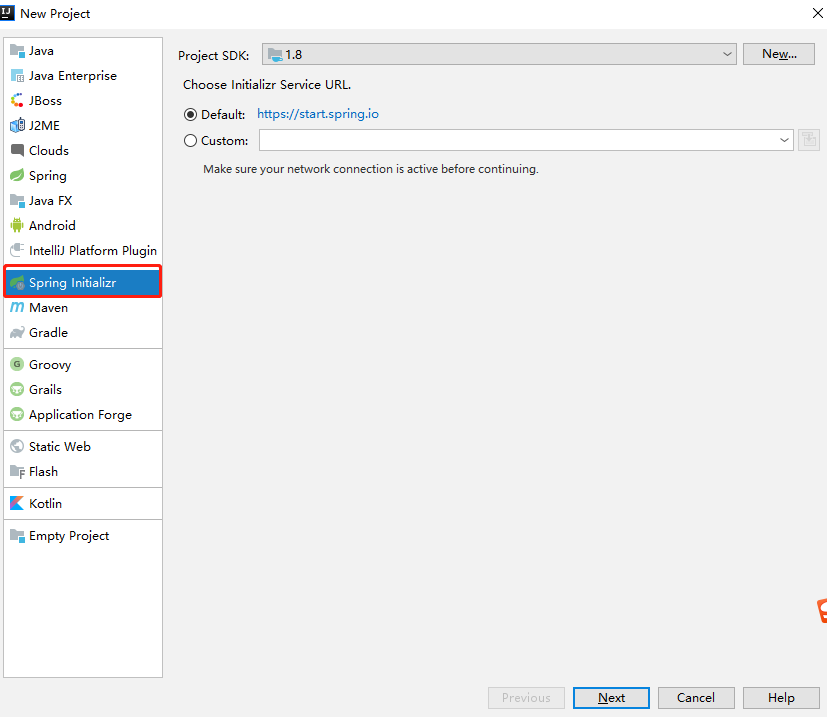827x717 pixels.
Task: Click the Empty Project folder icon
Action: click(17, 536)
